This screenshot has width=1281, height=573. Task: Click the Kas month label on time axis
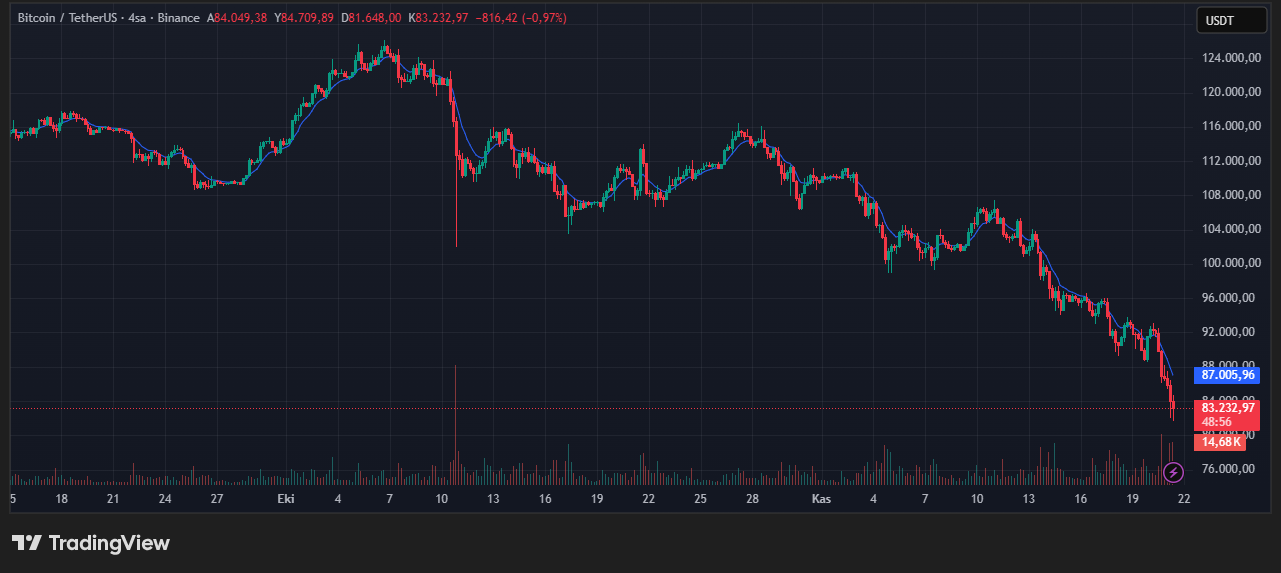click(x=821, y=498)
